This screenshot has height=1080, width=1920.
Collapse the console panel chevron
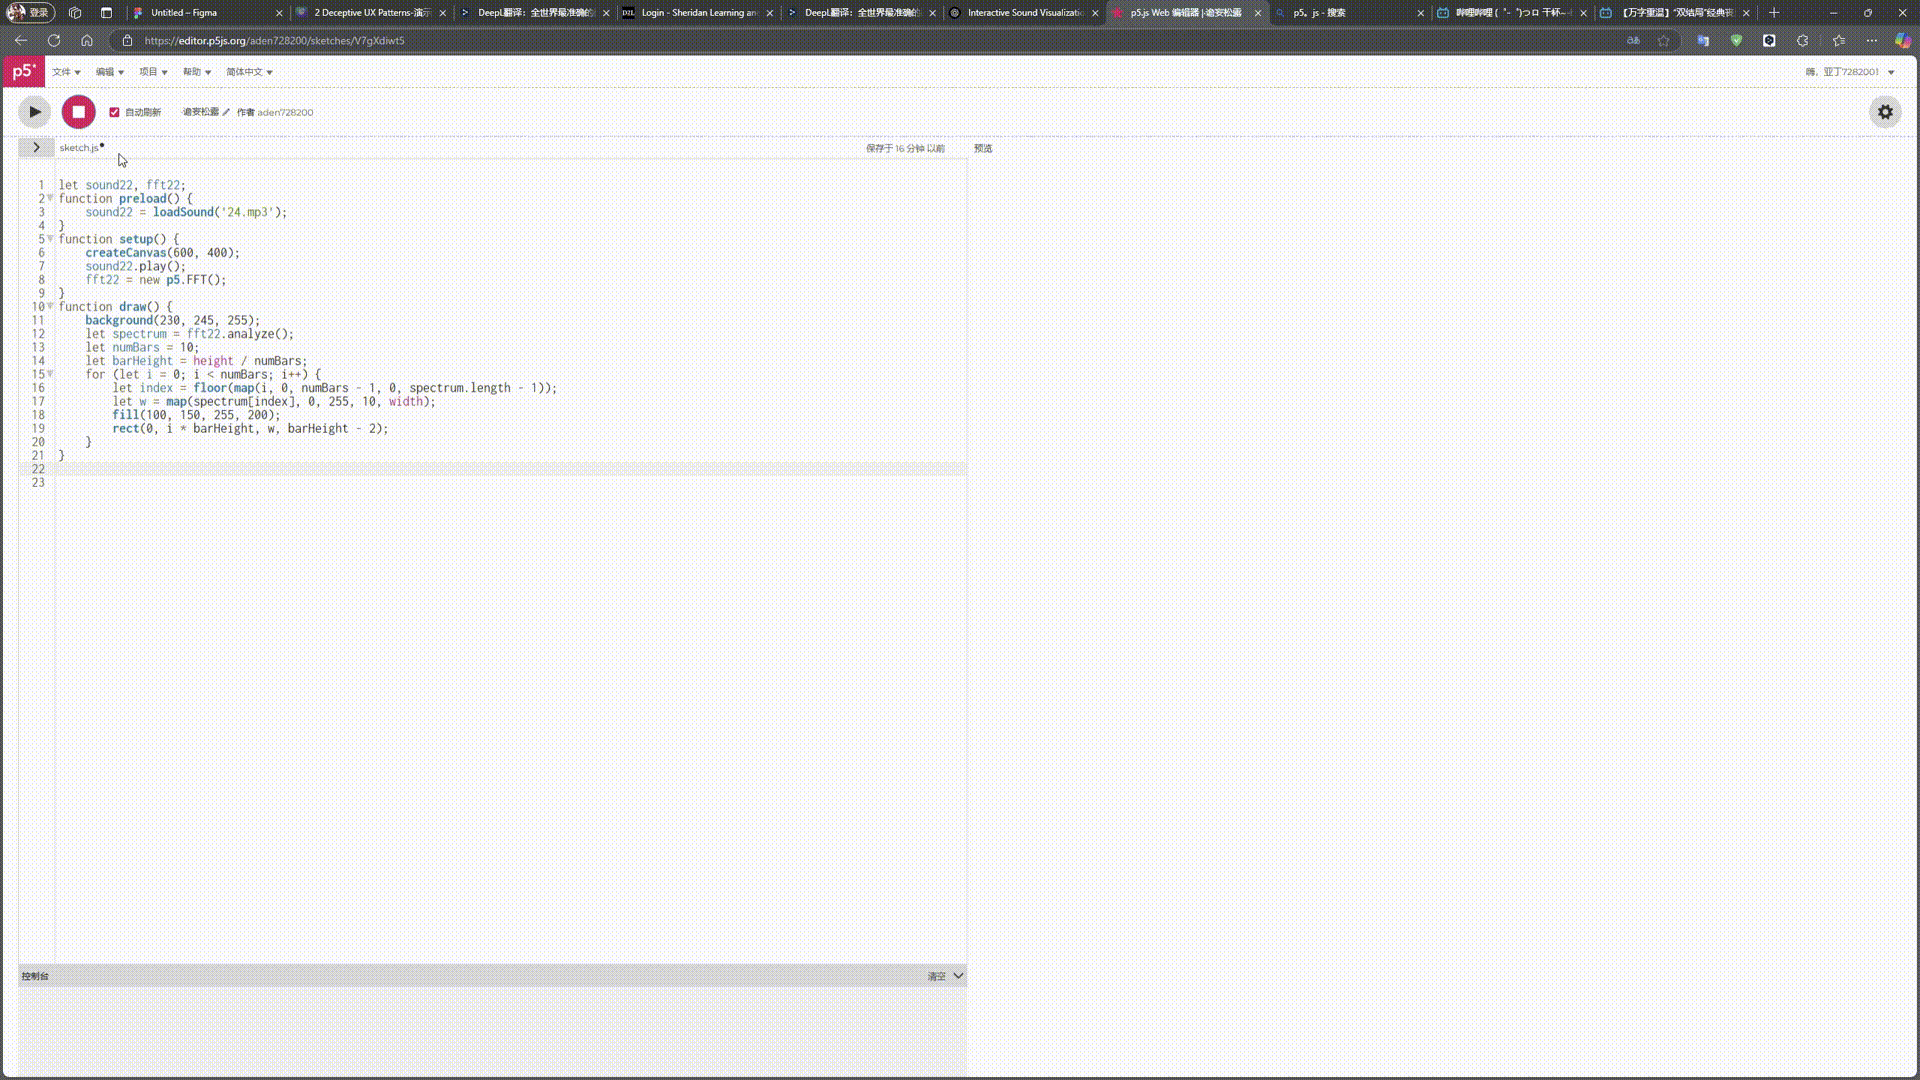[958, 976]
